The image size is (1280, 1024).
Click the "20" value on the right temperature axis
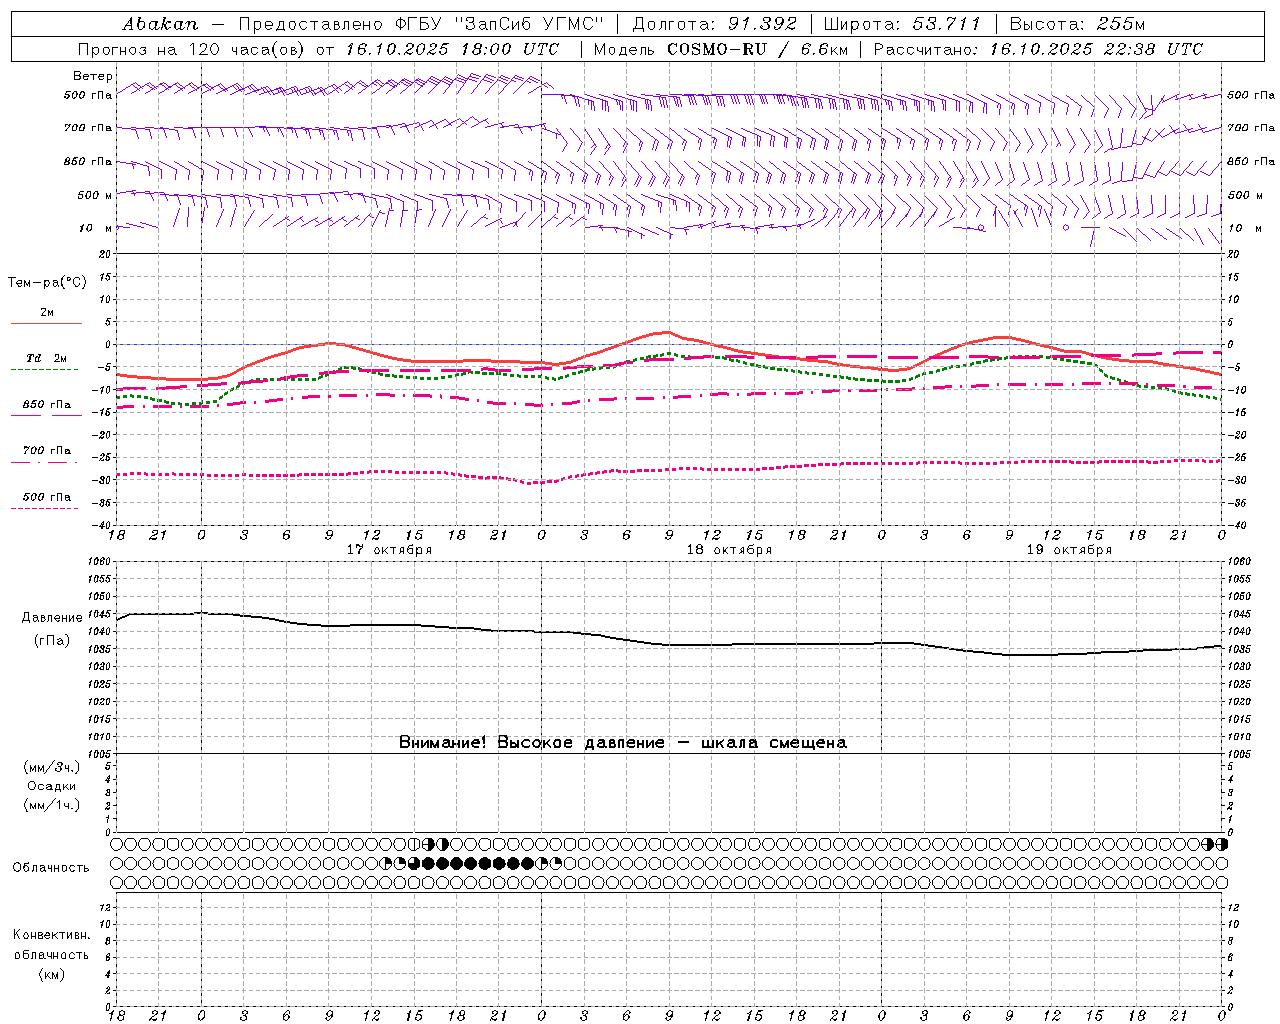click(1234, 254)
